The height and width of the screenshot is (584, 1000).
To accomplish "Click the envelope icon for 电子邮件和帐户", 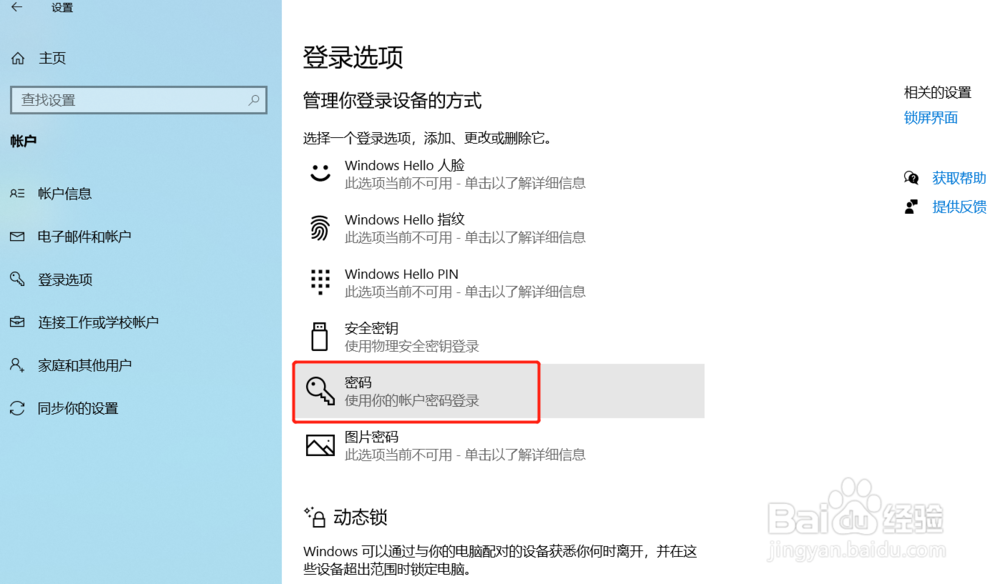I will click(17, 237).
